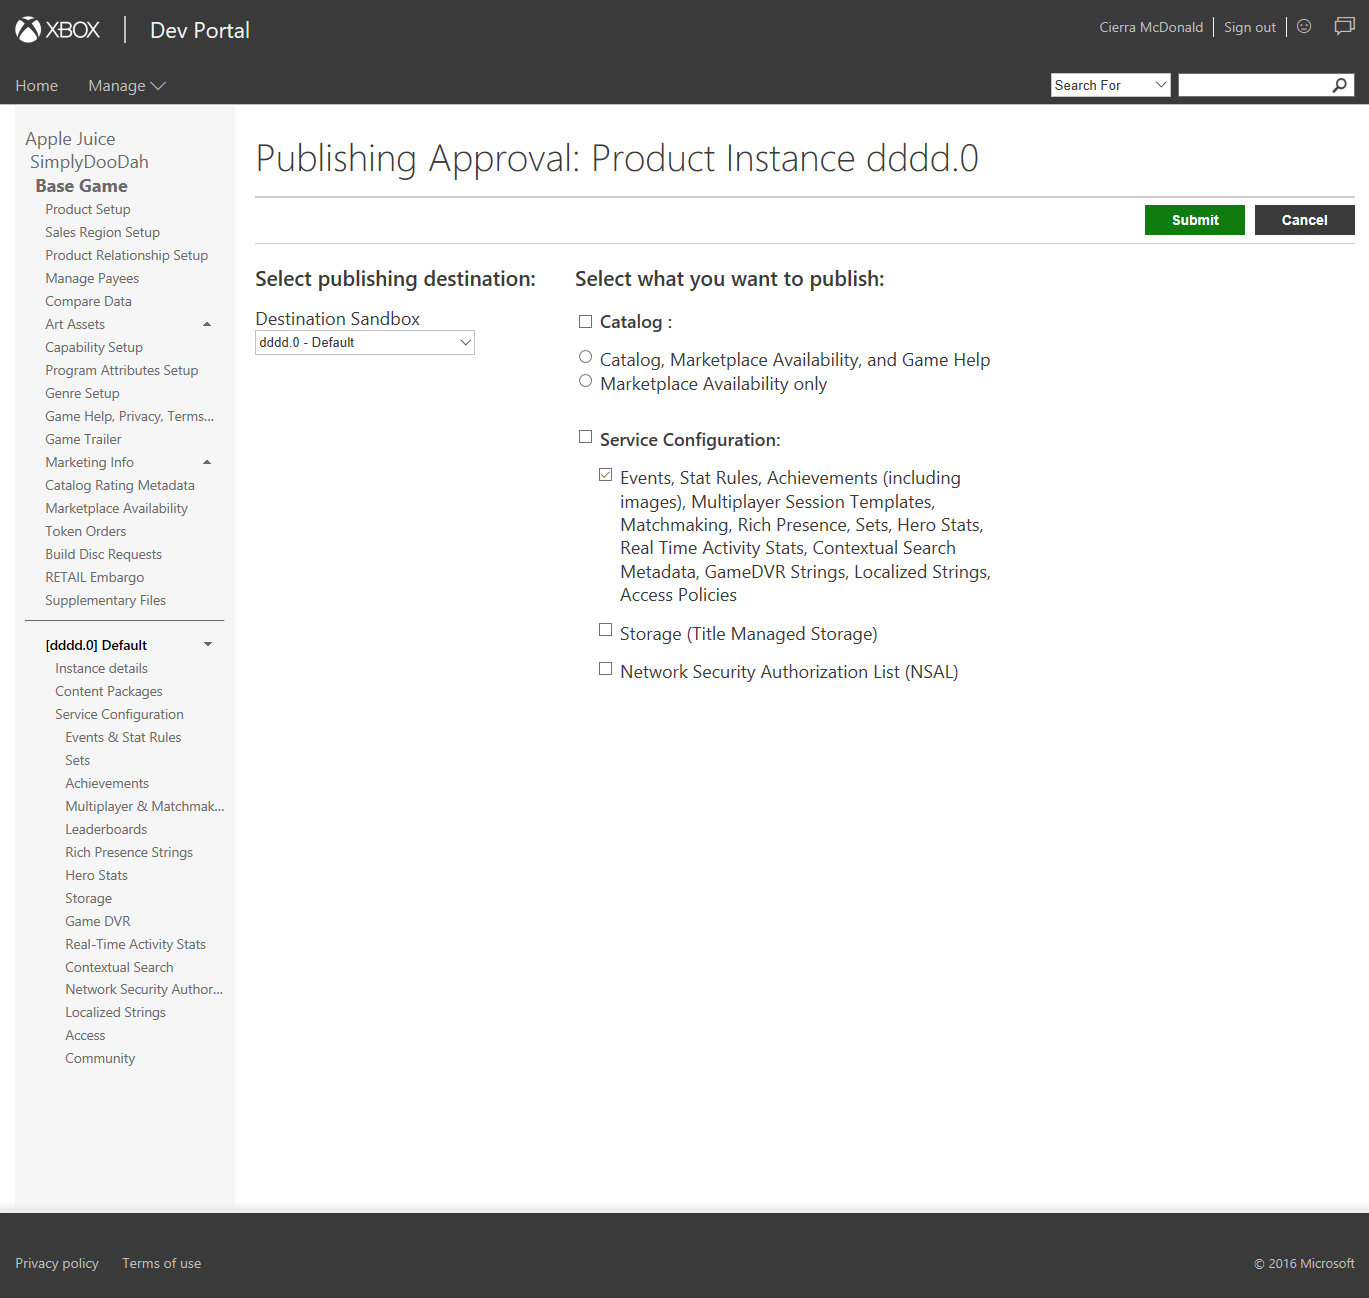Open Content Packages in sidebar
1369x1298 pixels.
click(108, 691)
